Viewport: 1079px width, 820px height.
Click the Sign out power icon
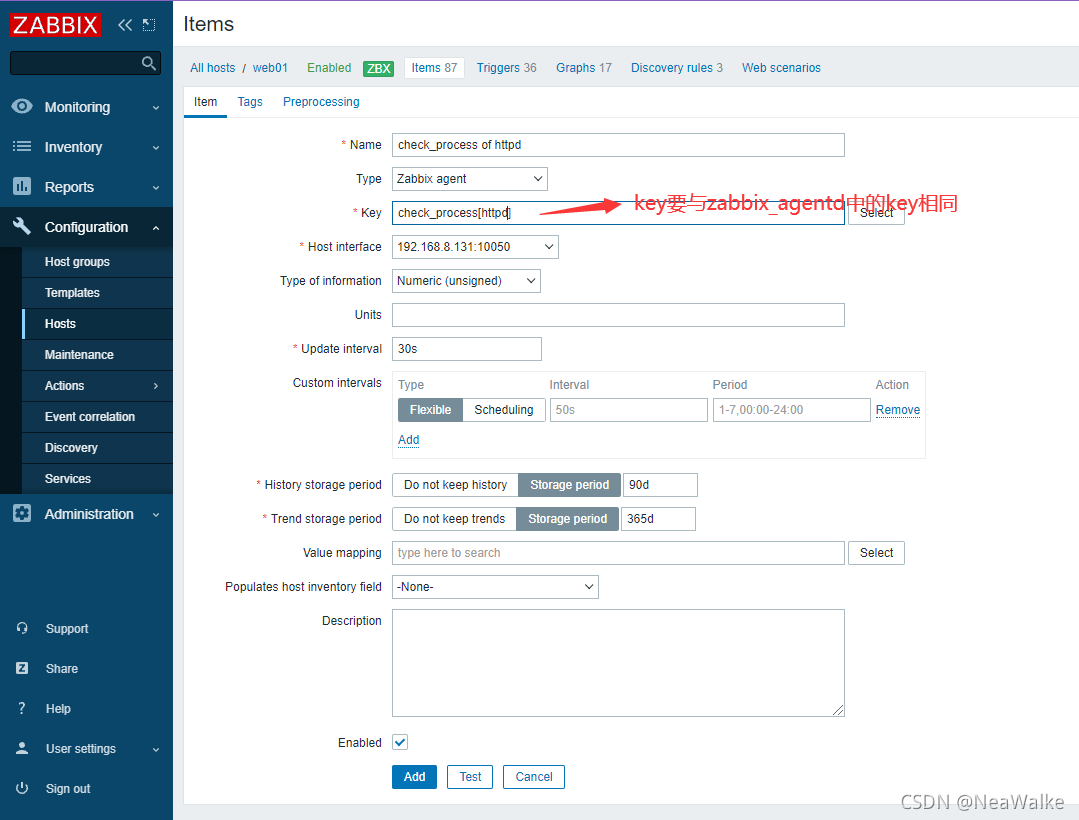22,788
